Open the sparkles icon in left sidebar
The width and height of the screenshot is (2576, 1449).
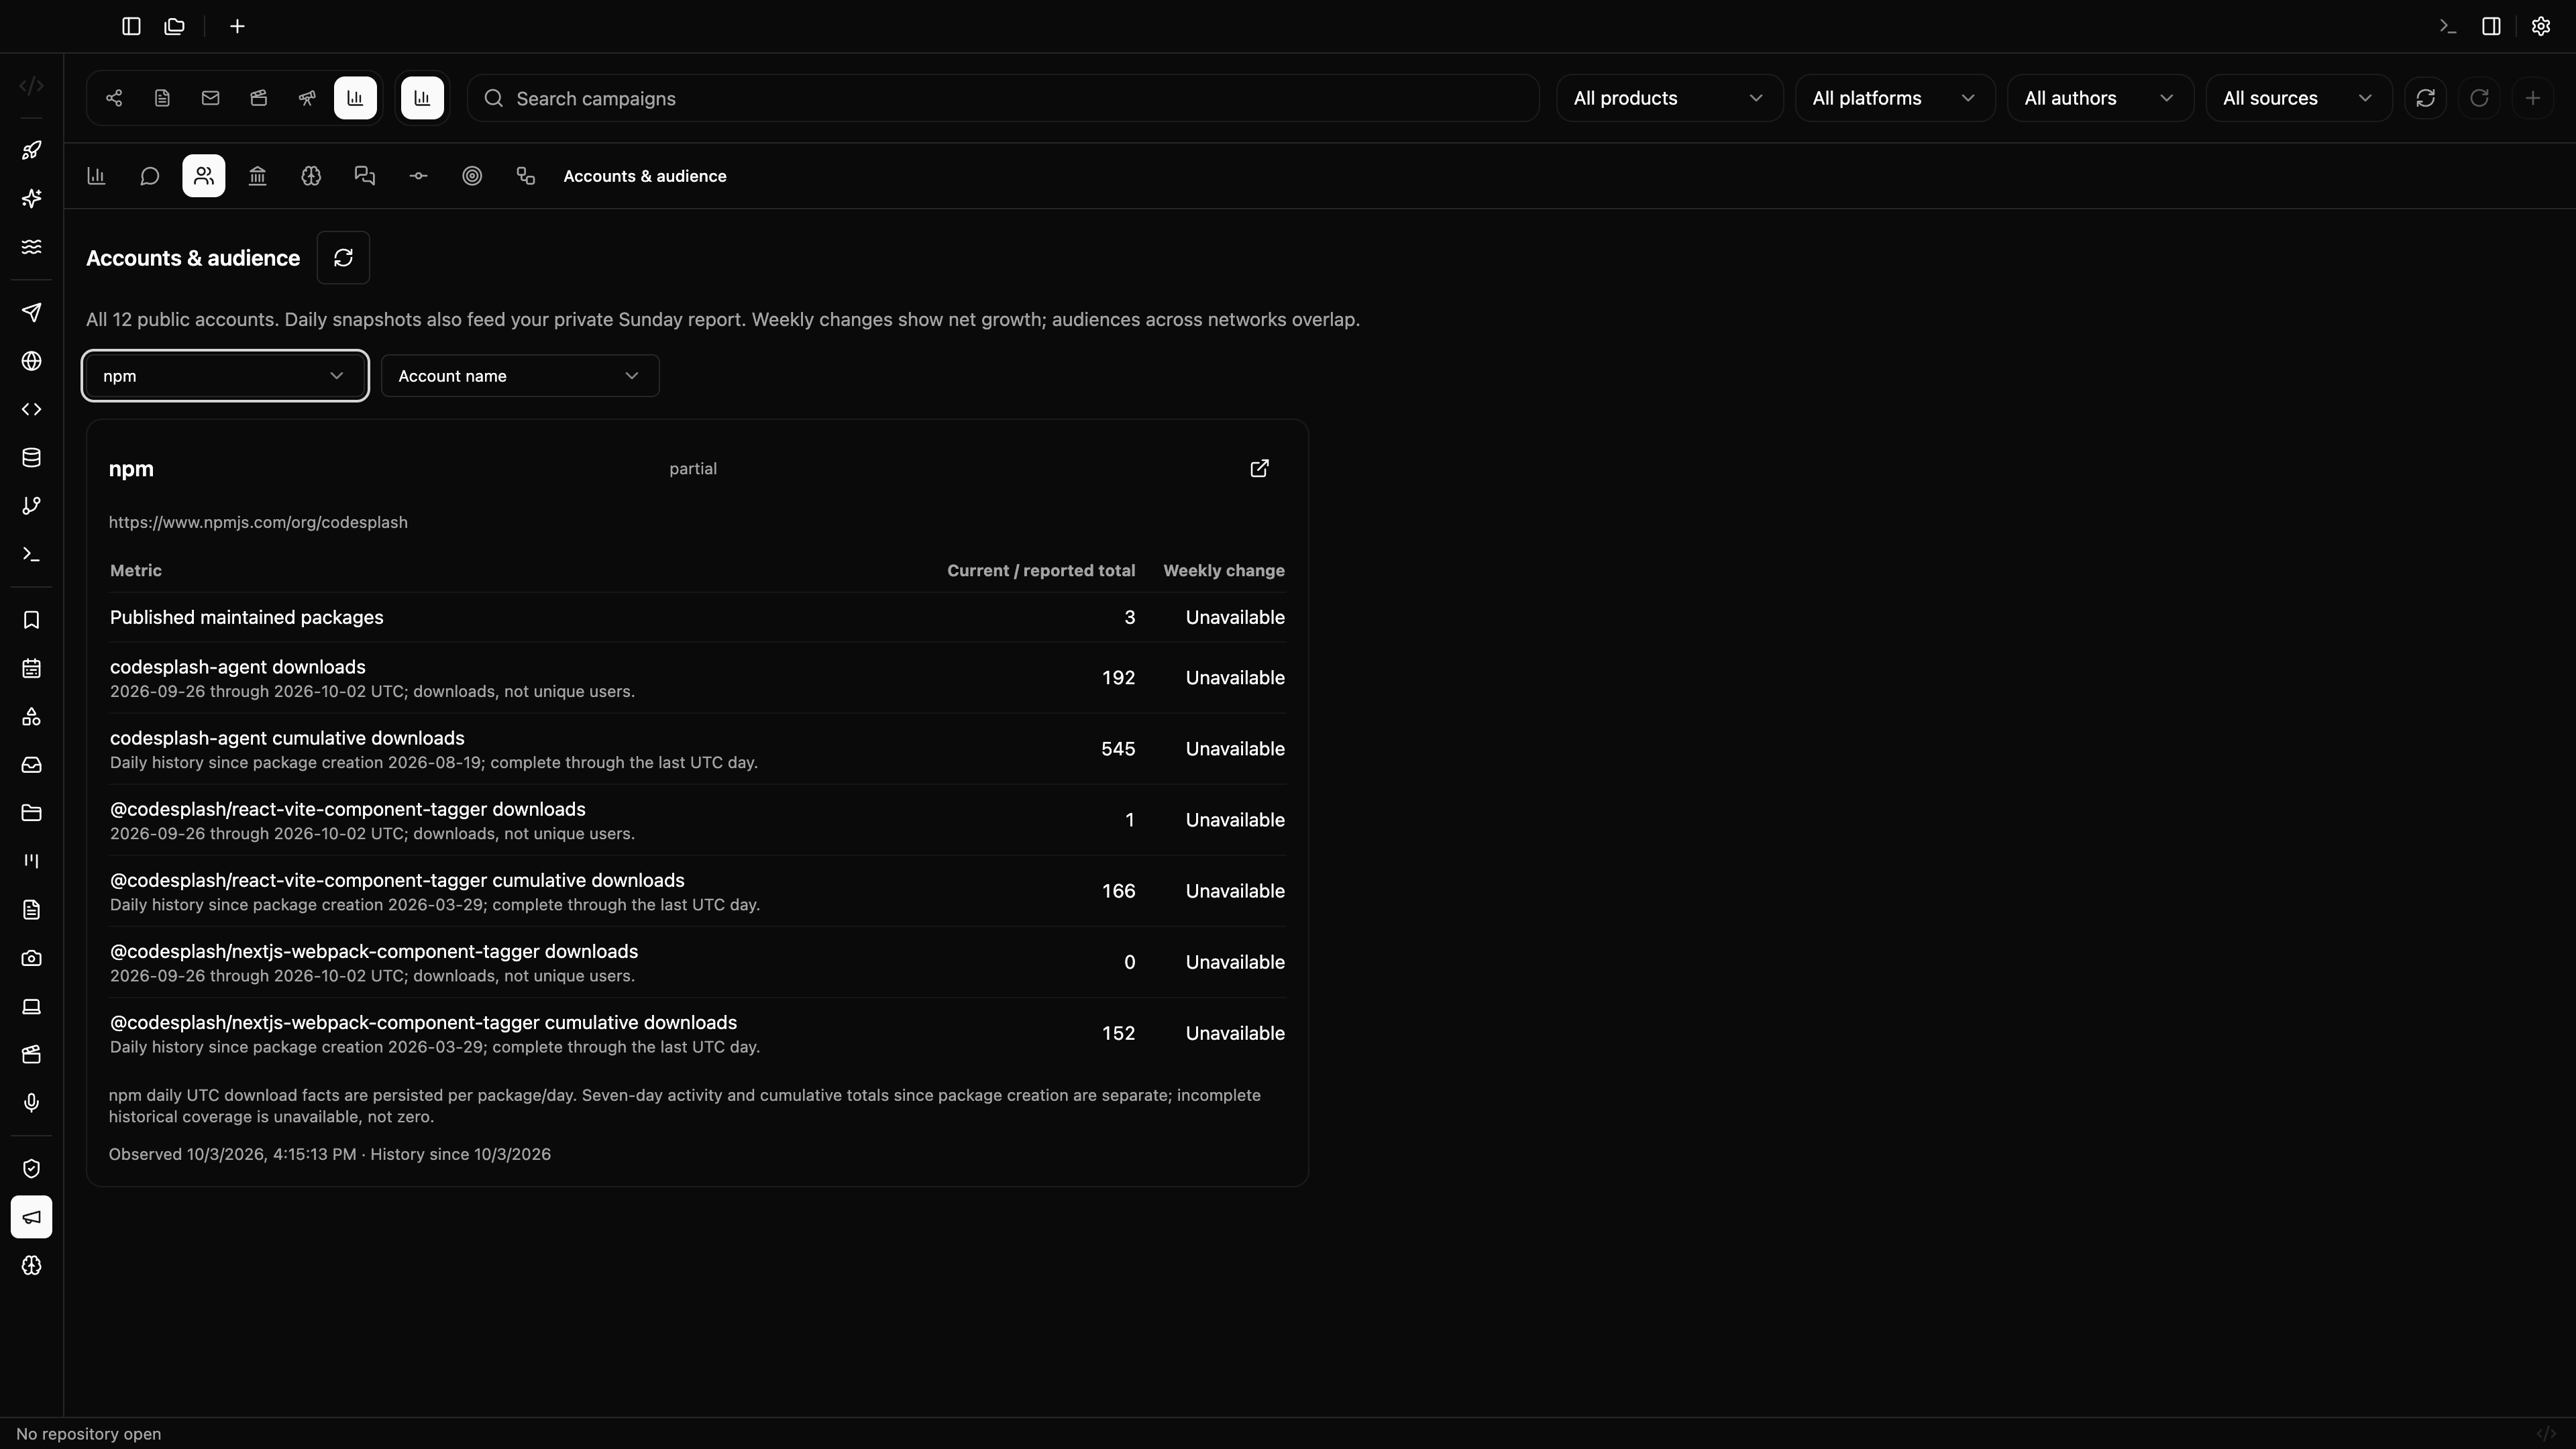(32, 198)
